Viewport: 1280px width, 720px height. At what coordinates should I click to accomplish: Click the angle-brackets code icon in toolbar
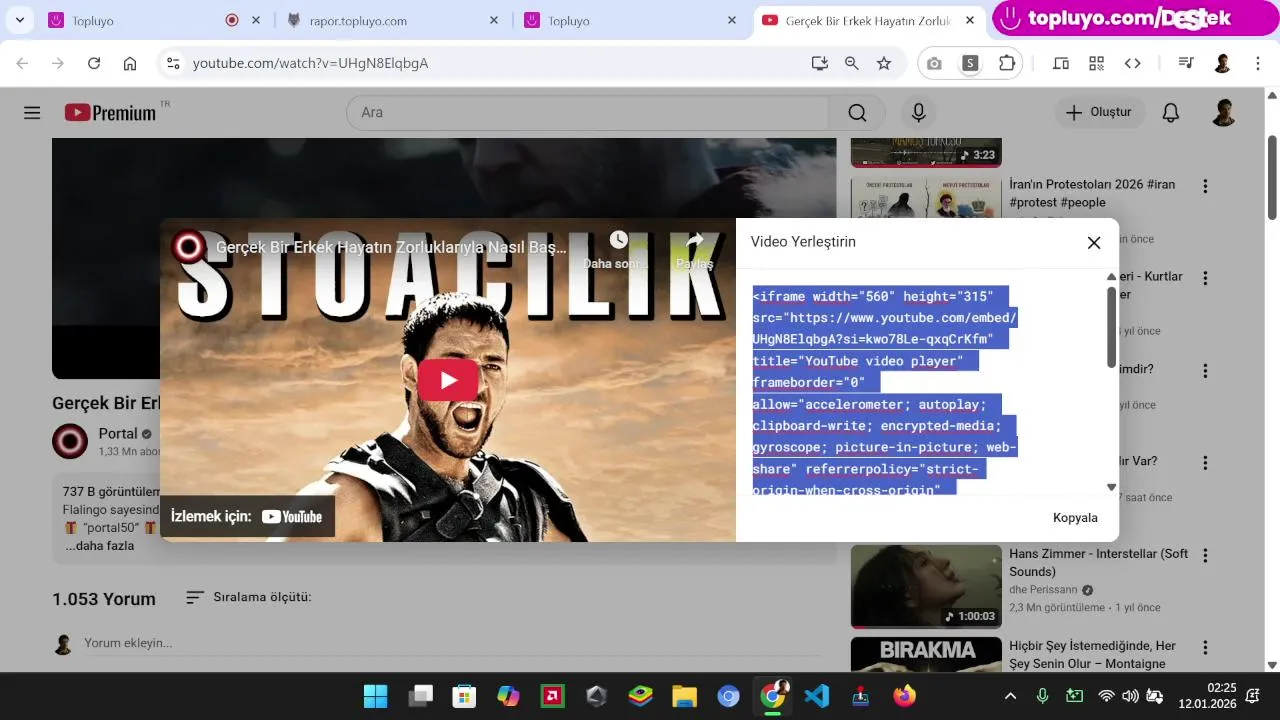1133,63
